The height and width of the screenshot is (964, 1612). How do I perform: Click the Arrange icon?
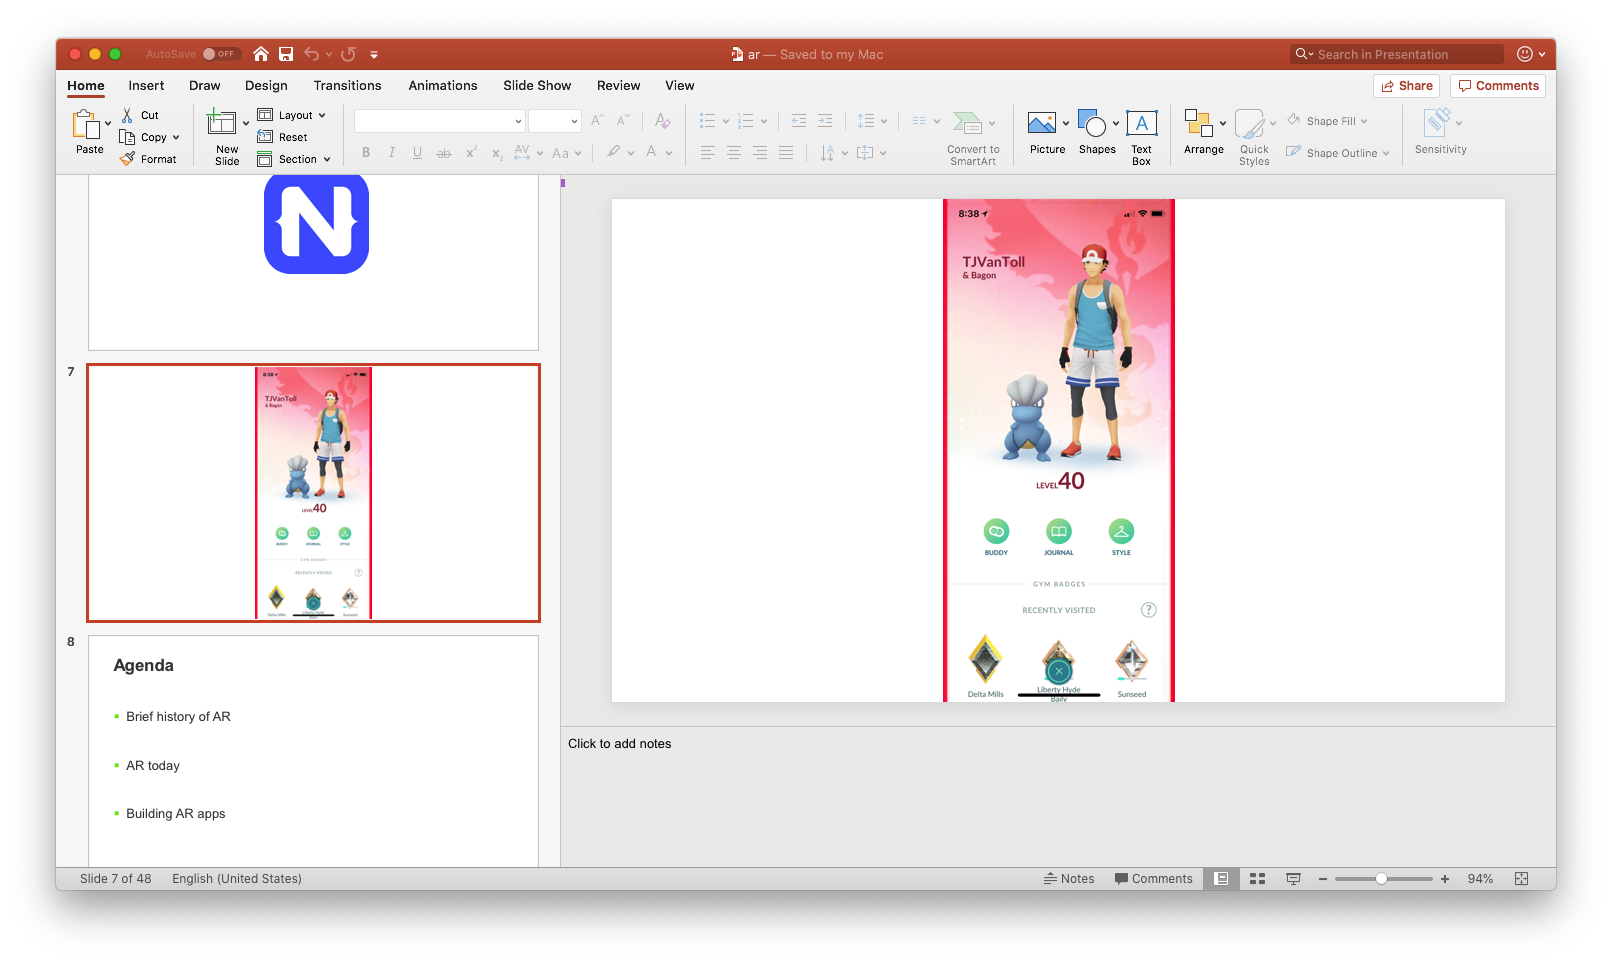pyautogui.click(x=1198, y=123)
